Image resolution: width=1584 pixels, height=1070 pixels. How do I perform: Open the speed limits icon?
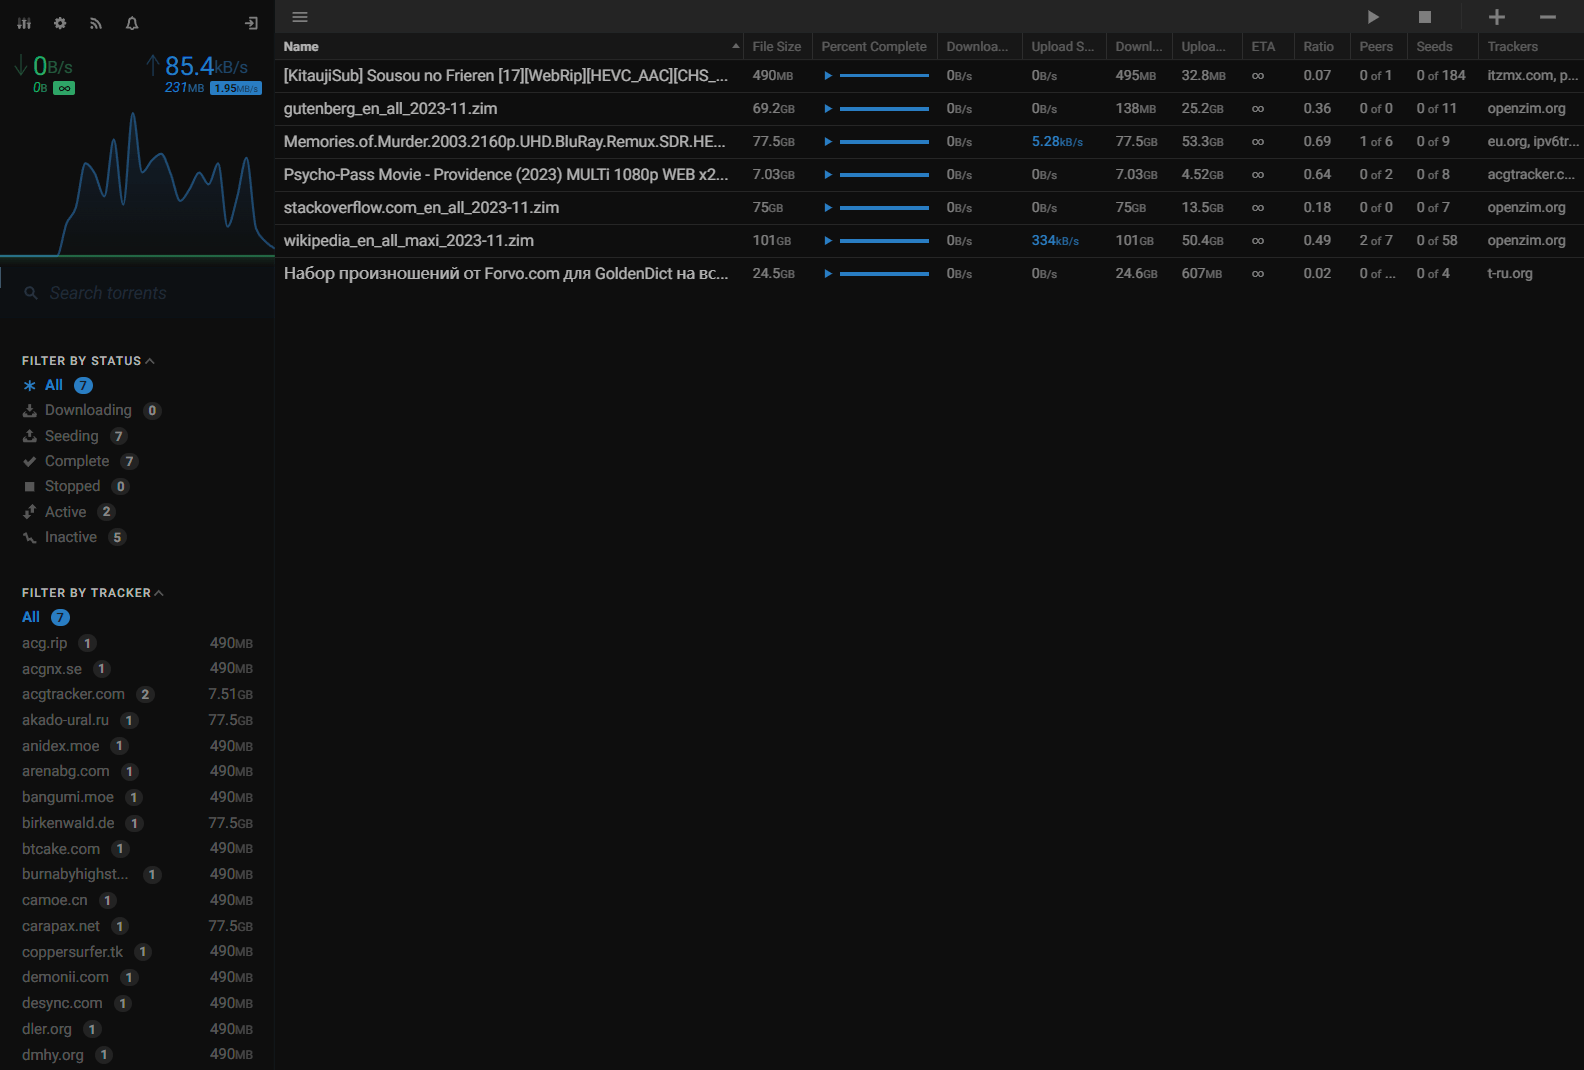point(24,23)
